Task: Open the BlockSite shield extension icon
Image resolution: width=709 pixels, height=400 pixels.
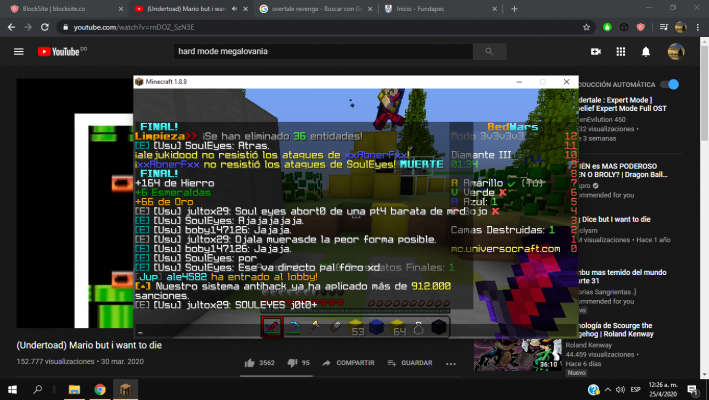Action: coord(641,27)
